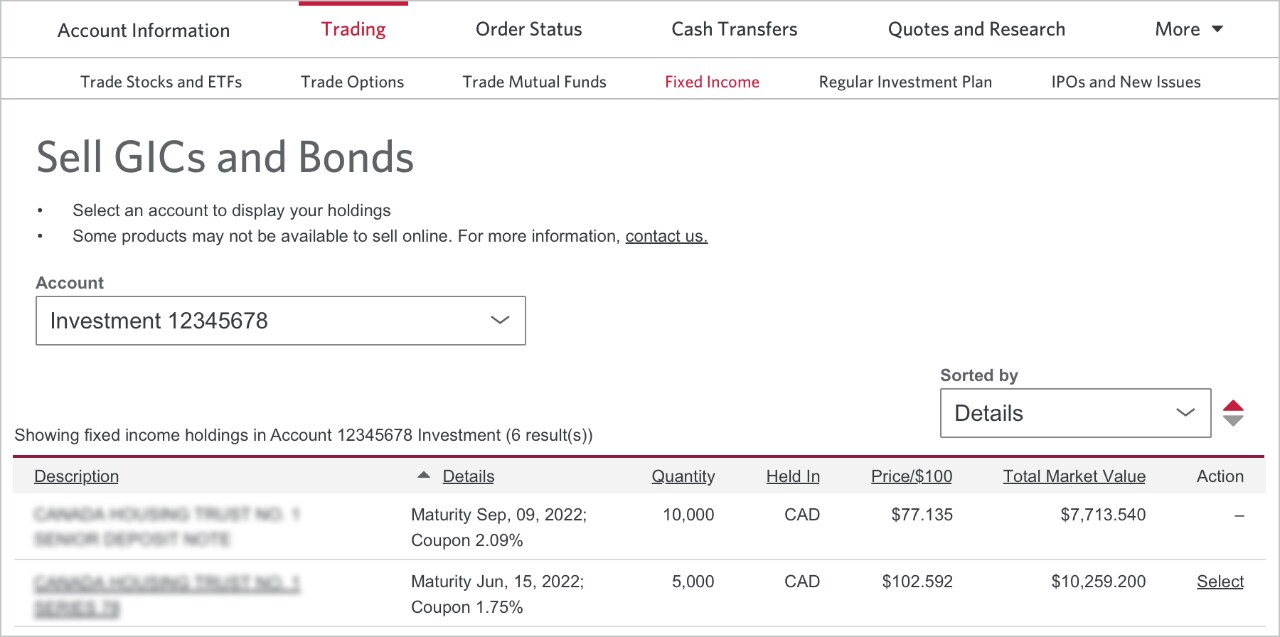1280x637 pixels.
Task: Go to Trade Mutual Funds
Action: pyautogui.click(x=534, y=82)
